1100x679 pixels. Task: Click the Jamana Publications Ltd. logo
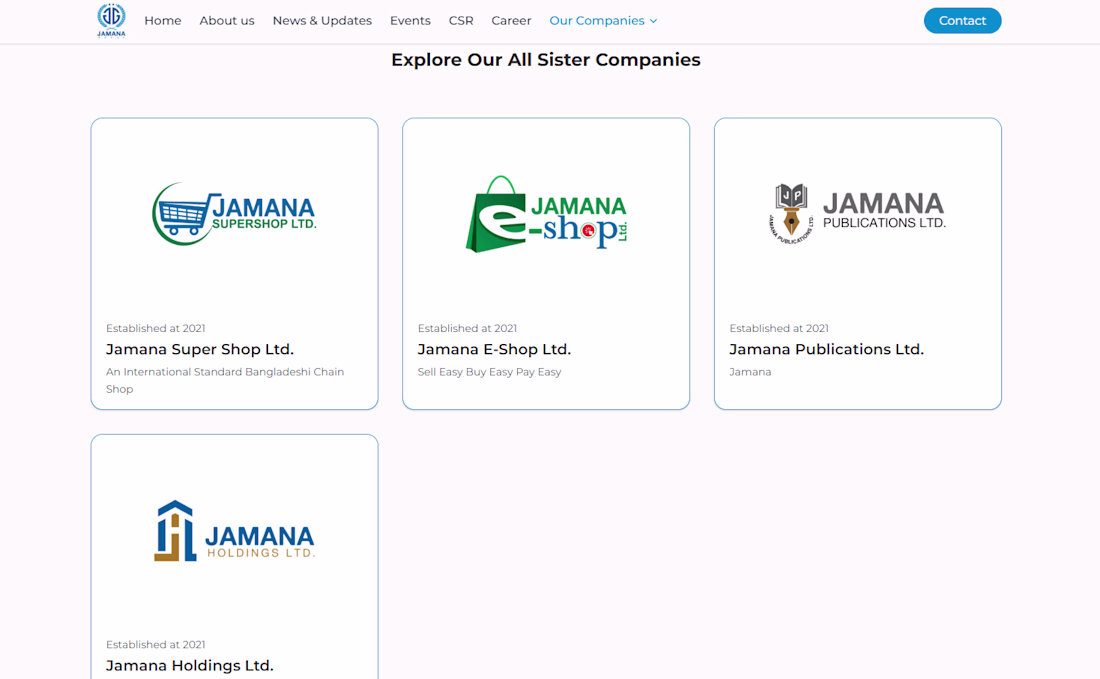857,214
